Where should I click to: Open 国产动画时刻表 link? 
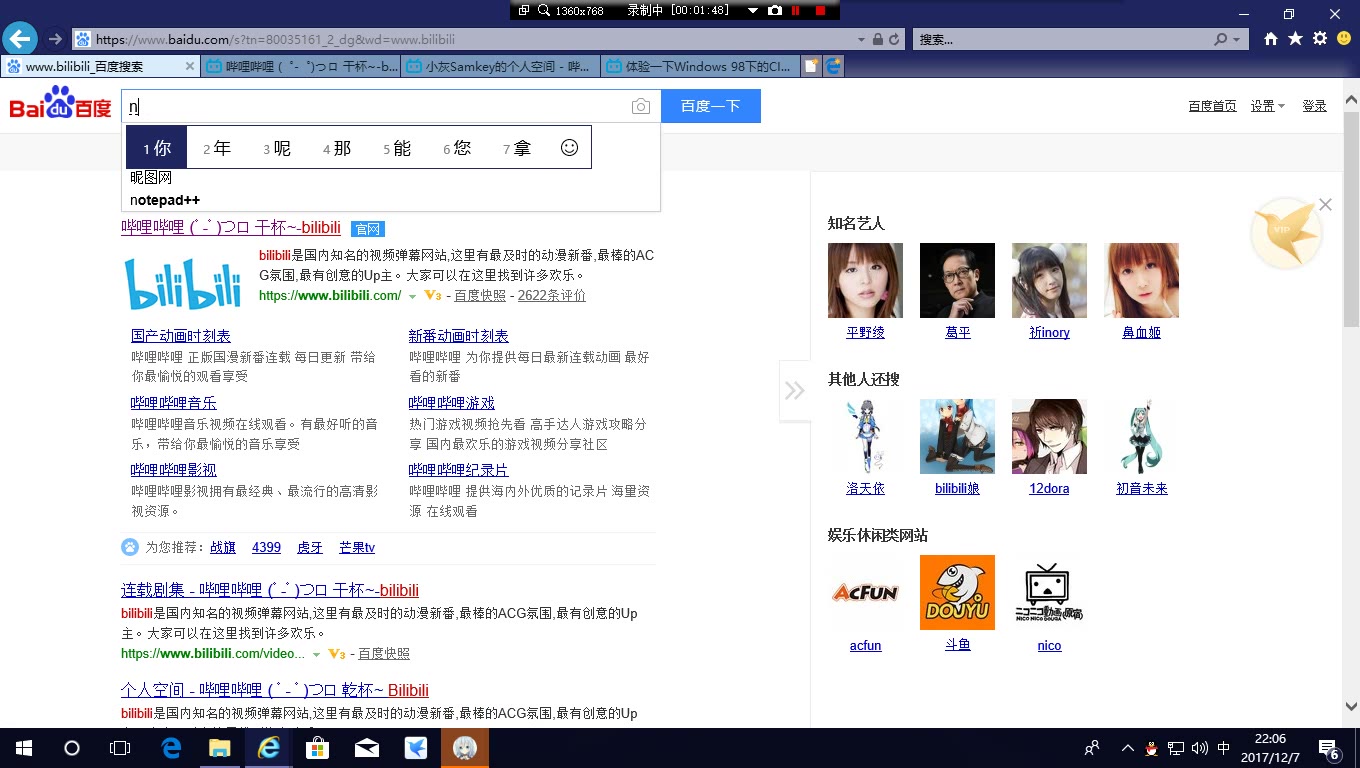pos(181,336)
